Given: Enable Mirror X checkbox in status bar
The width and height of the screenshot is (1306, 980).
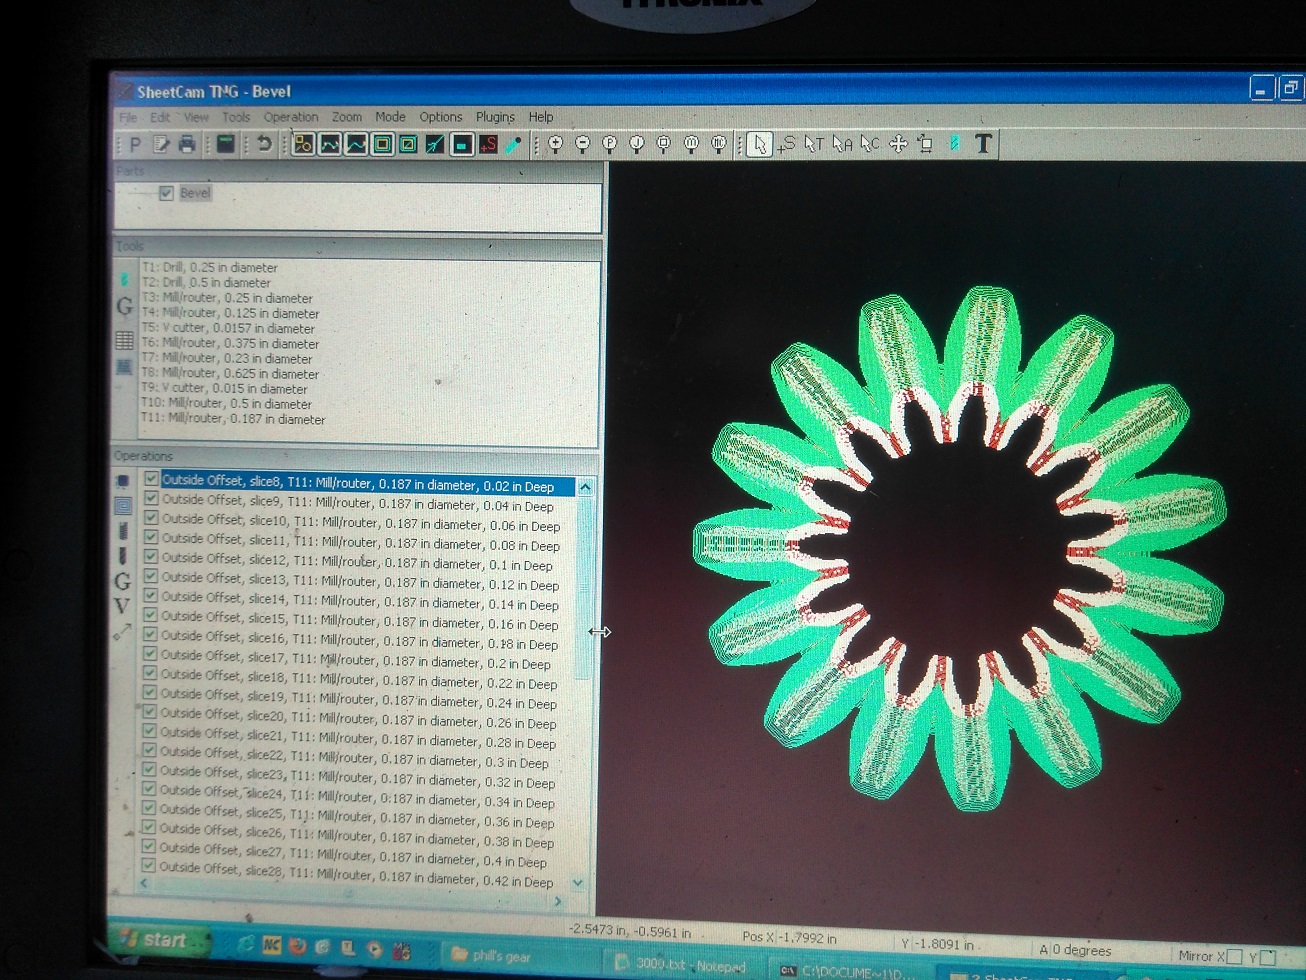Looking at the screenshot, I should click(x=1234, y=956).
